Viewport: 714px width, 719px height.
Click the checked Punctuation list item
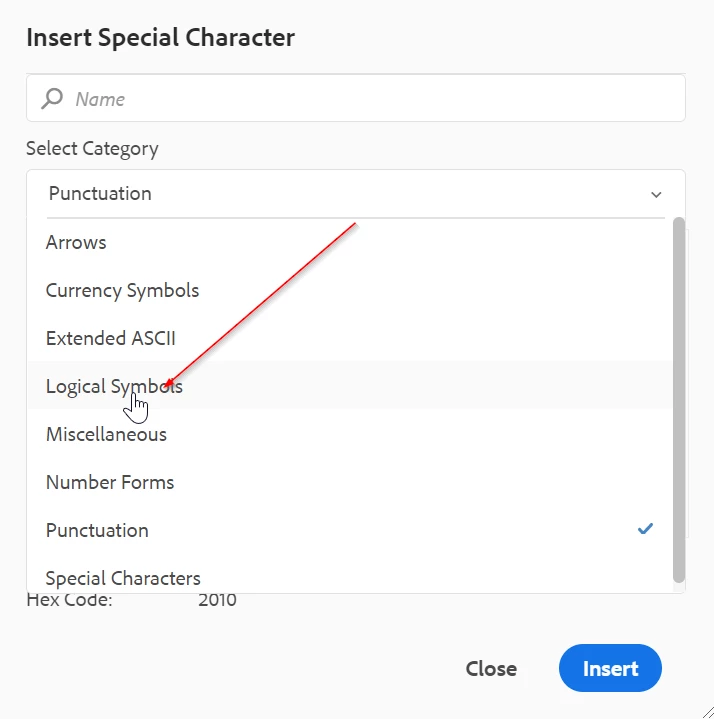click(x=97, y=530)
